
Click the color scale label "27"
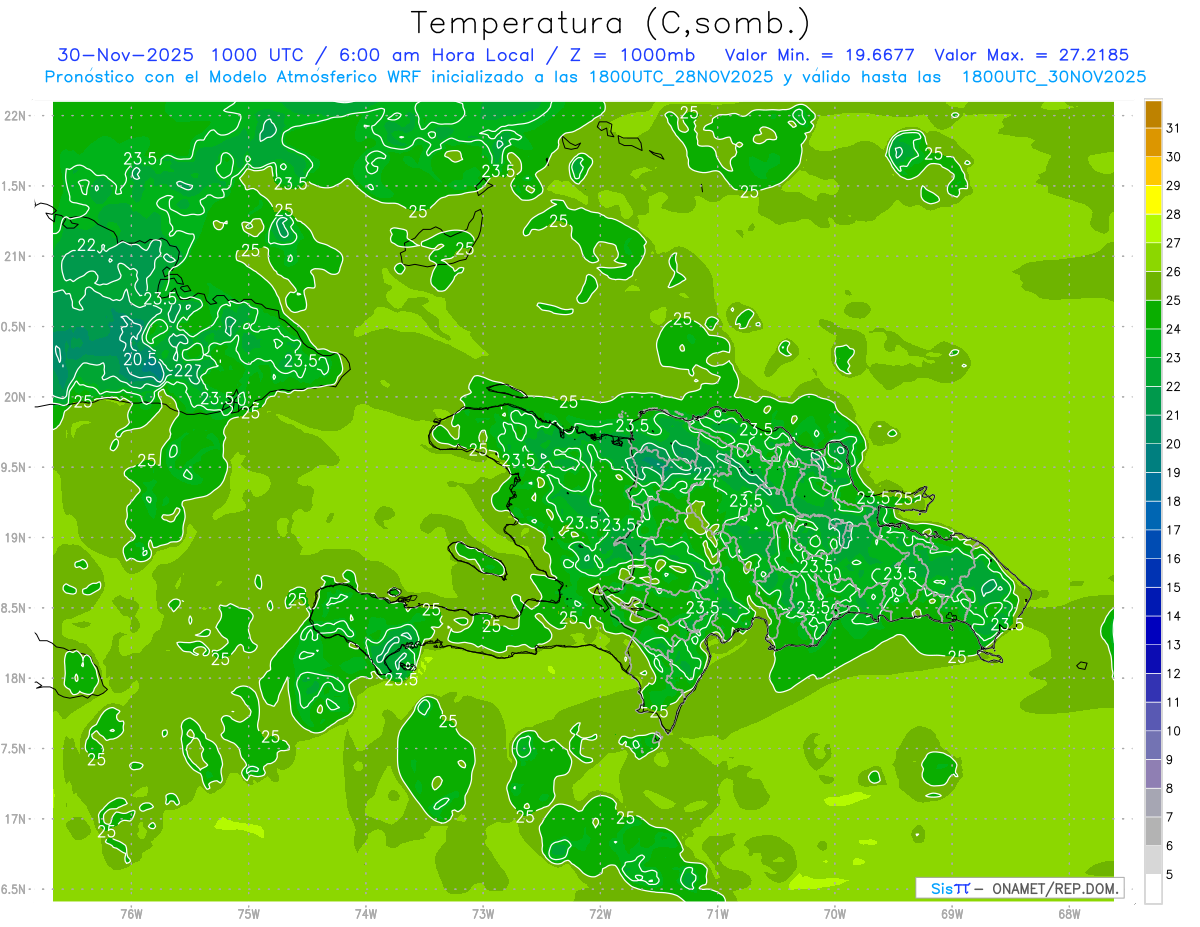1173,243
